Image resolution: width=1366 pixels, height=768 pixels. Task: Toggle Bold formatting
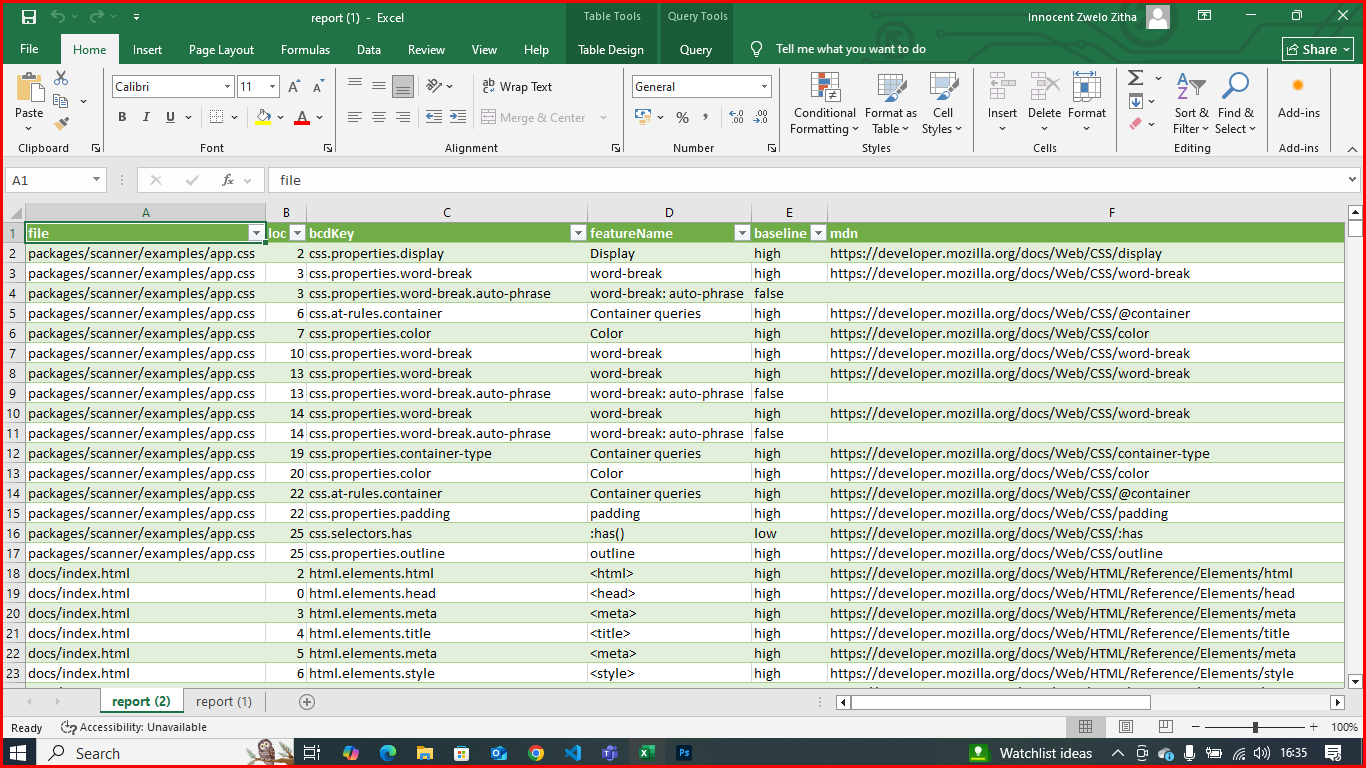click(122, 117)
